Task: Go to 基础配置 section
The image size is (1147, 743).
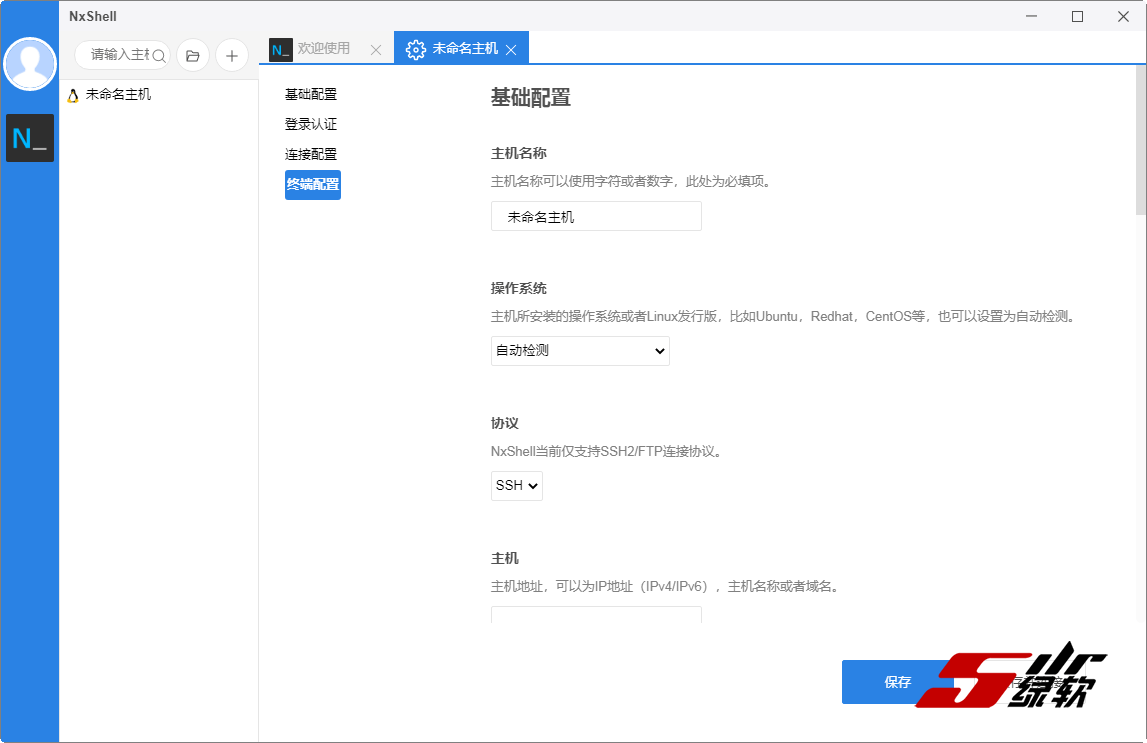Action: 311,94
